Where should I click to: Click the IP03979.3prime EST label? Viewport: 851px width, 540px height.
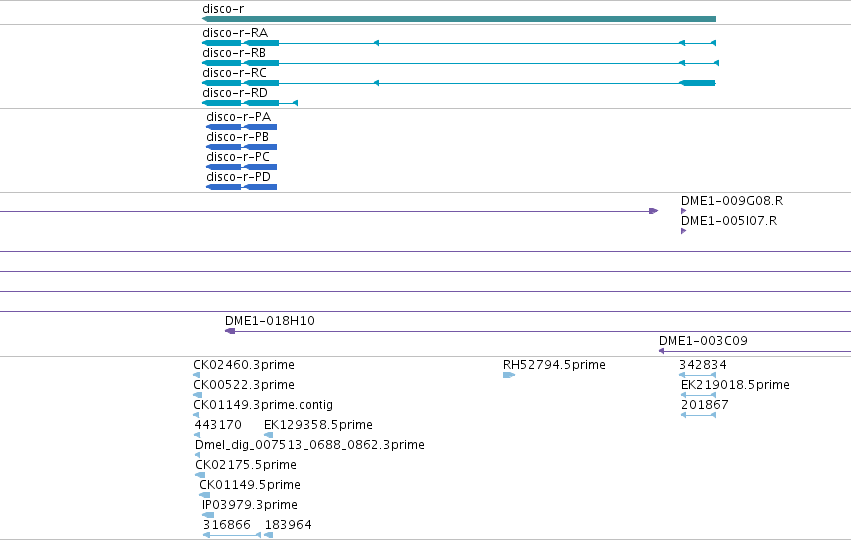(250, 505)
